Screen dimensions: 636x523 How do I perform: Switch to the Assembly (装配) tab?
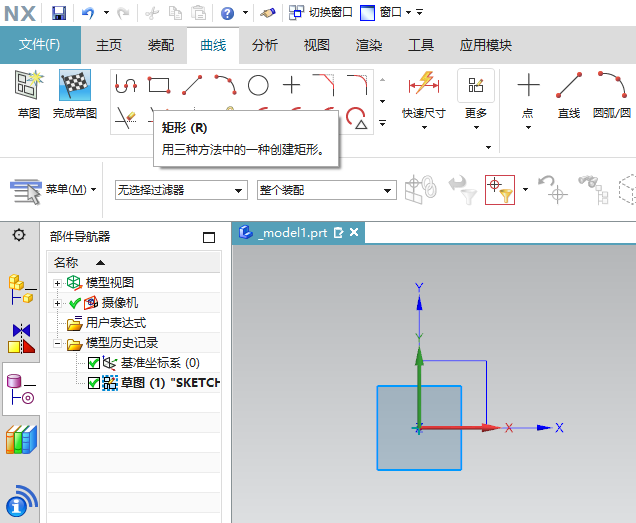pyautogui.click(x=161, y=45)
